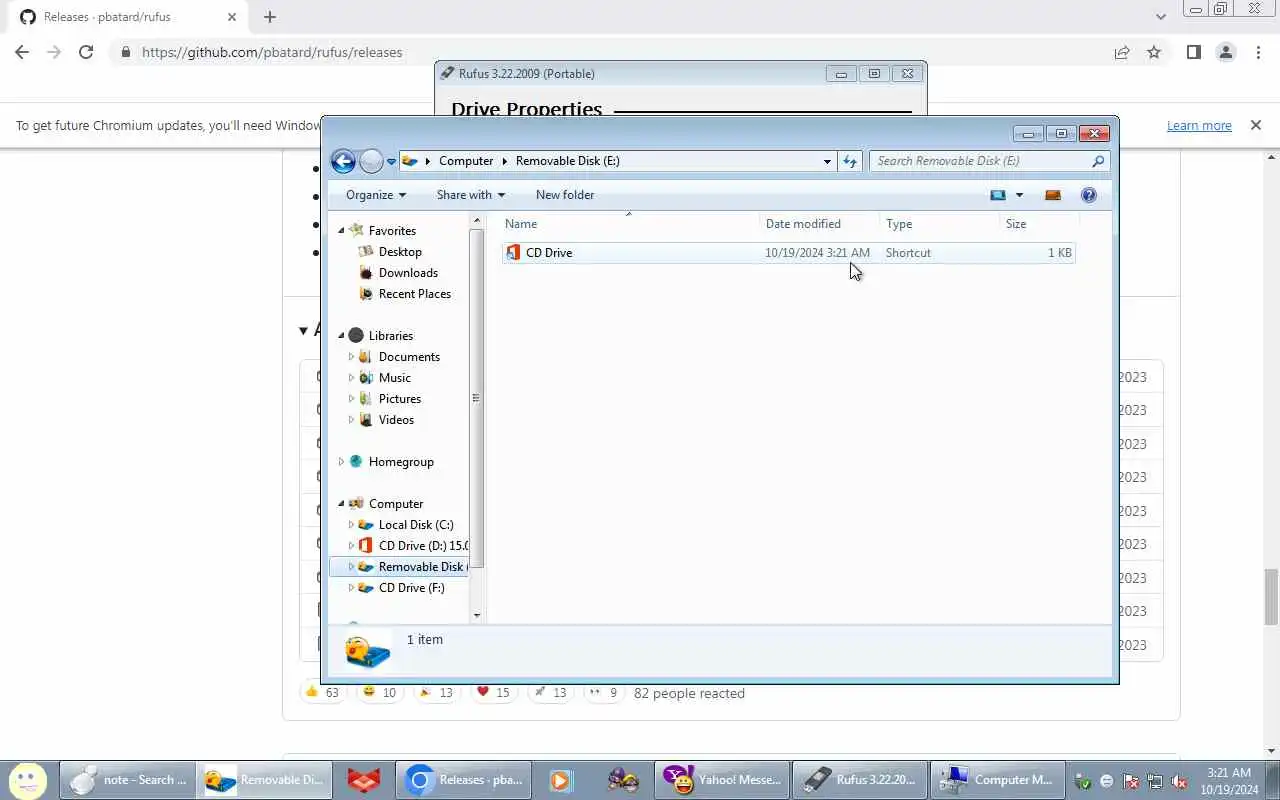The image size is (1280, 800).
Task: Click the 10/19/2024 3:21 AM date cell
Action: [817, 253]
